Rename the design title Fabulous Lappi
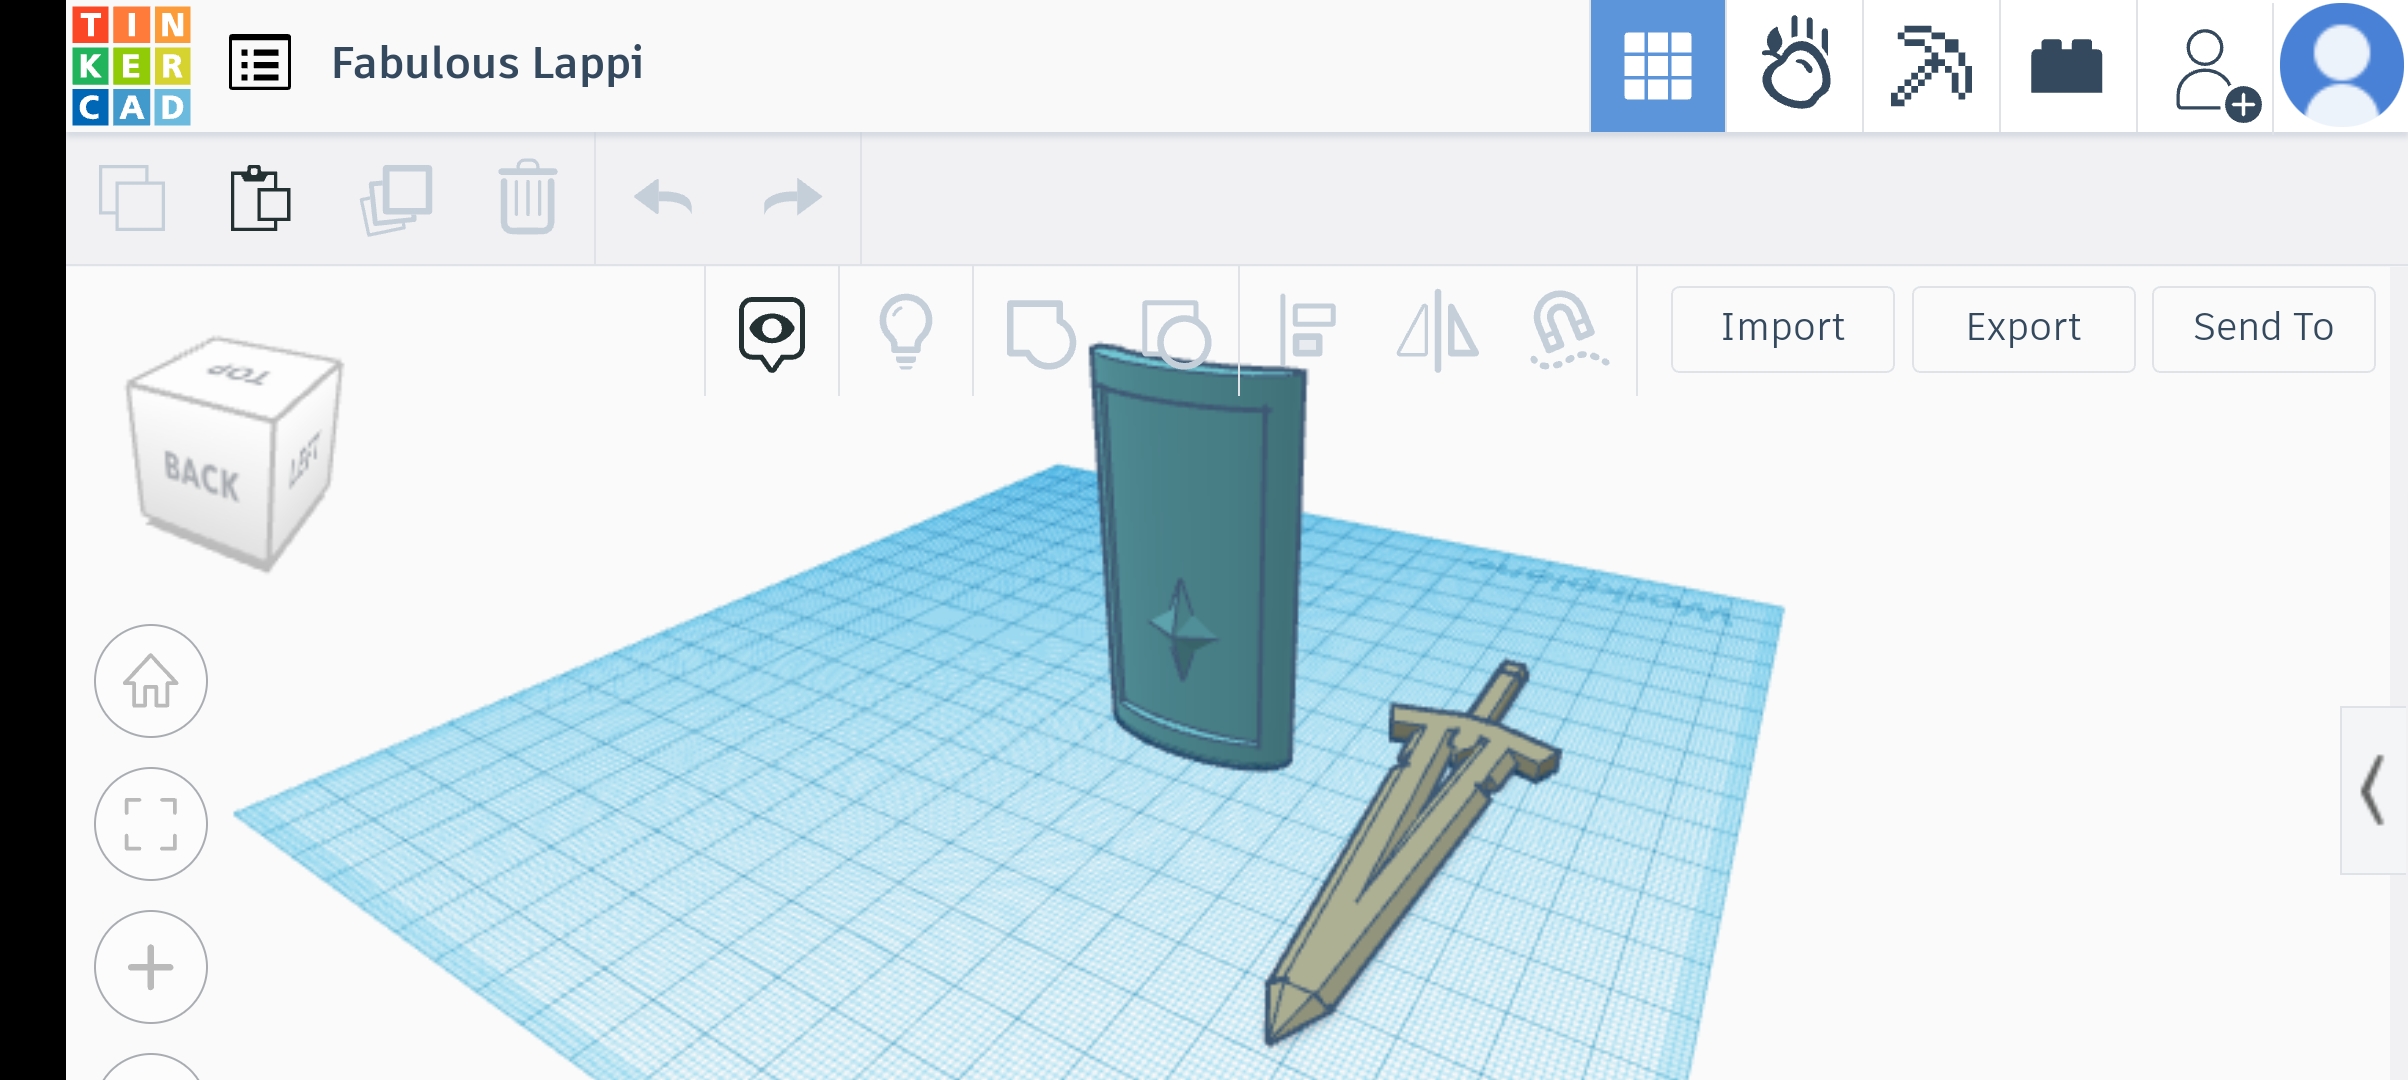This screenshot has height=1080, width=2408. click(487, 63)
